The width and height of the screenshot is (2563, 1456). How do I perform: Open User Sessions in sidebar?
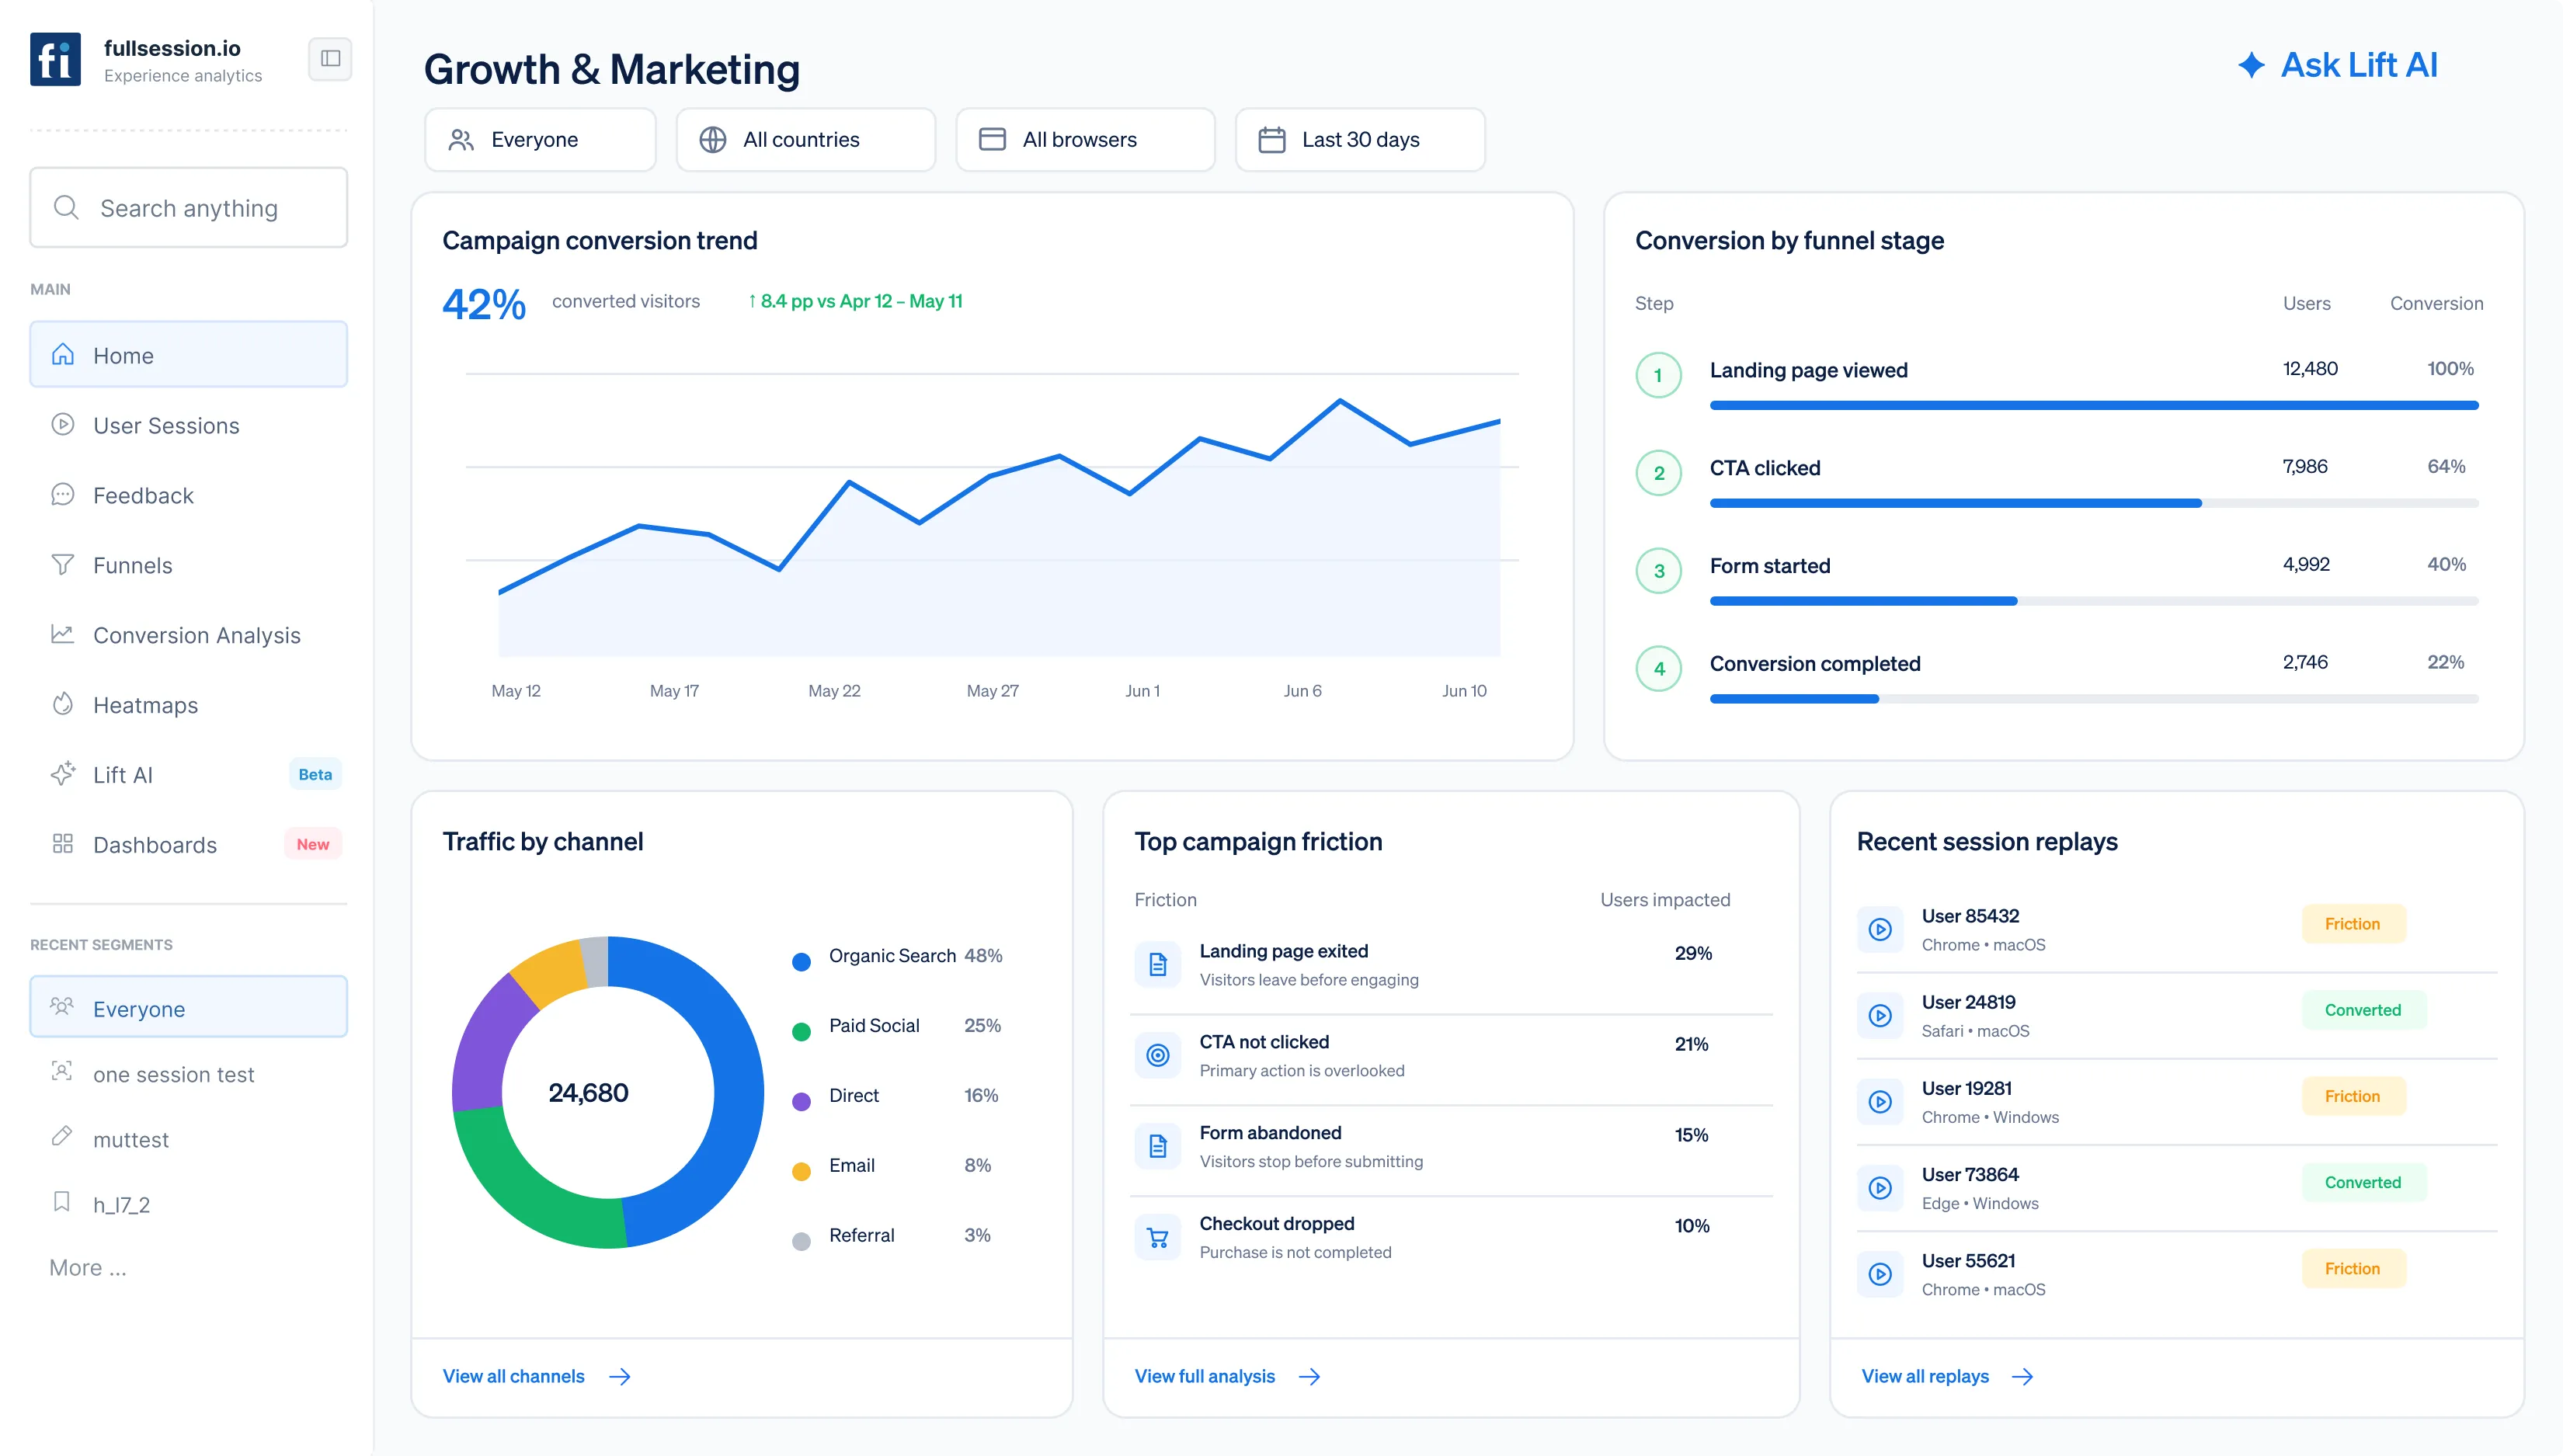coord(189,425)
